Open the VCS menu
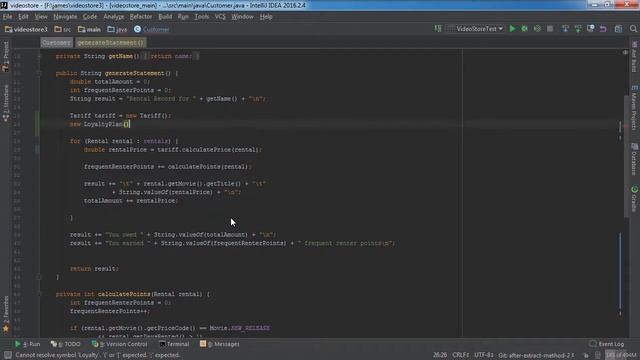Screen dimensions: 640x360 click(x=220, y=17)
